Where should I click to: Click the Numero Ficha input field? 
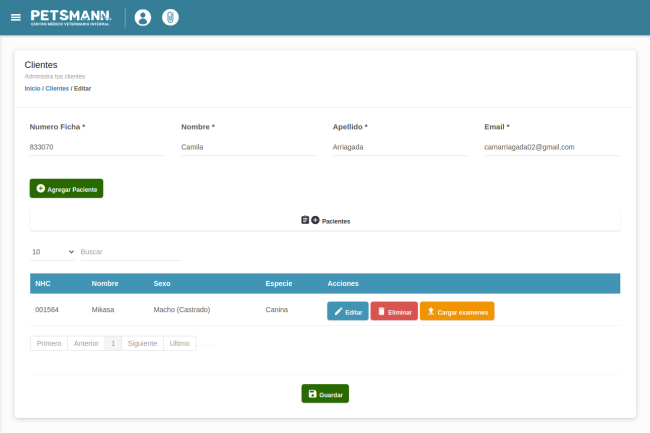(x=97, y=147)
